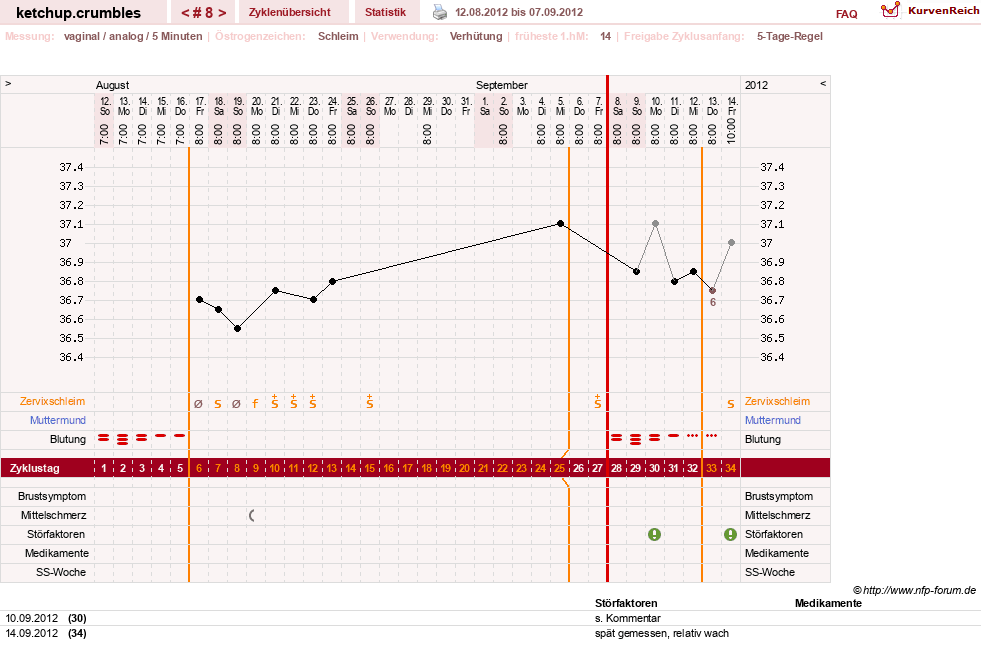Open the KurvenReich home link

point(943,11)
